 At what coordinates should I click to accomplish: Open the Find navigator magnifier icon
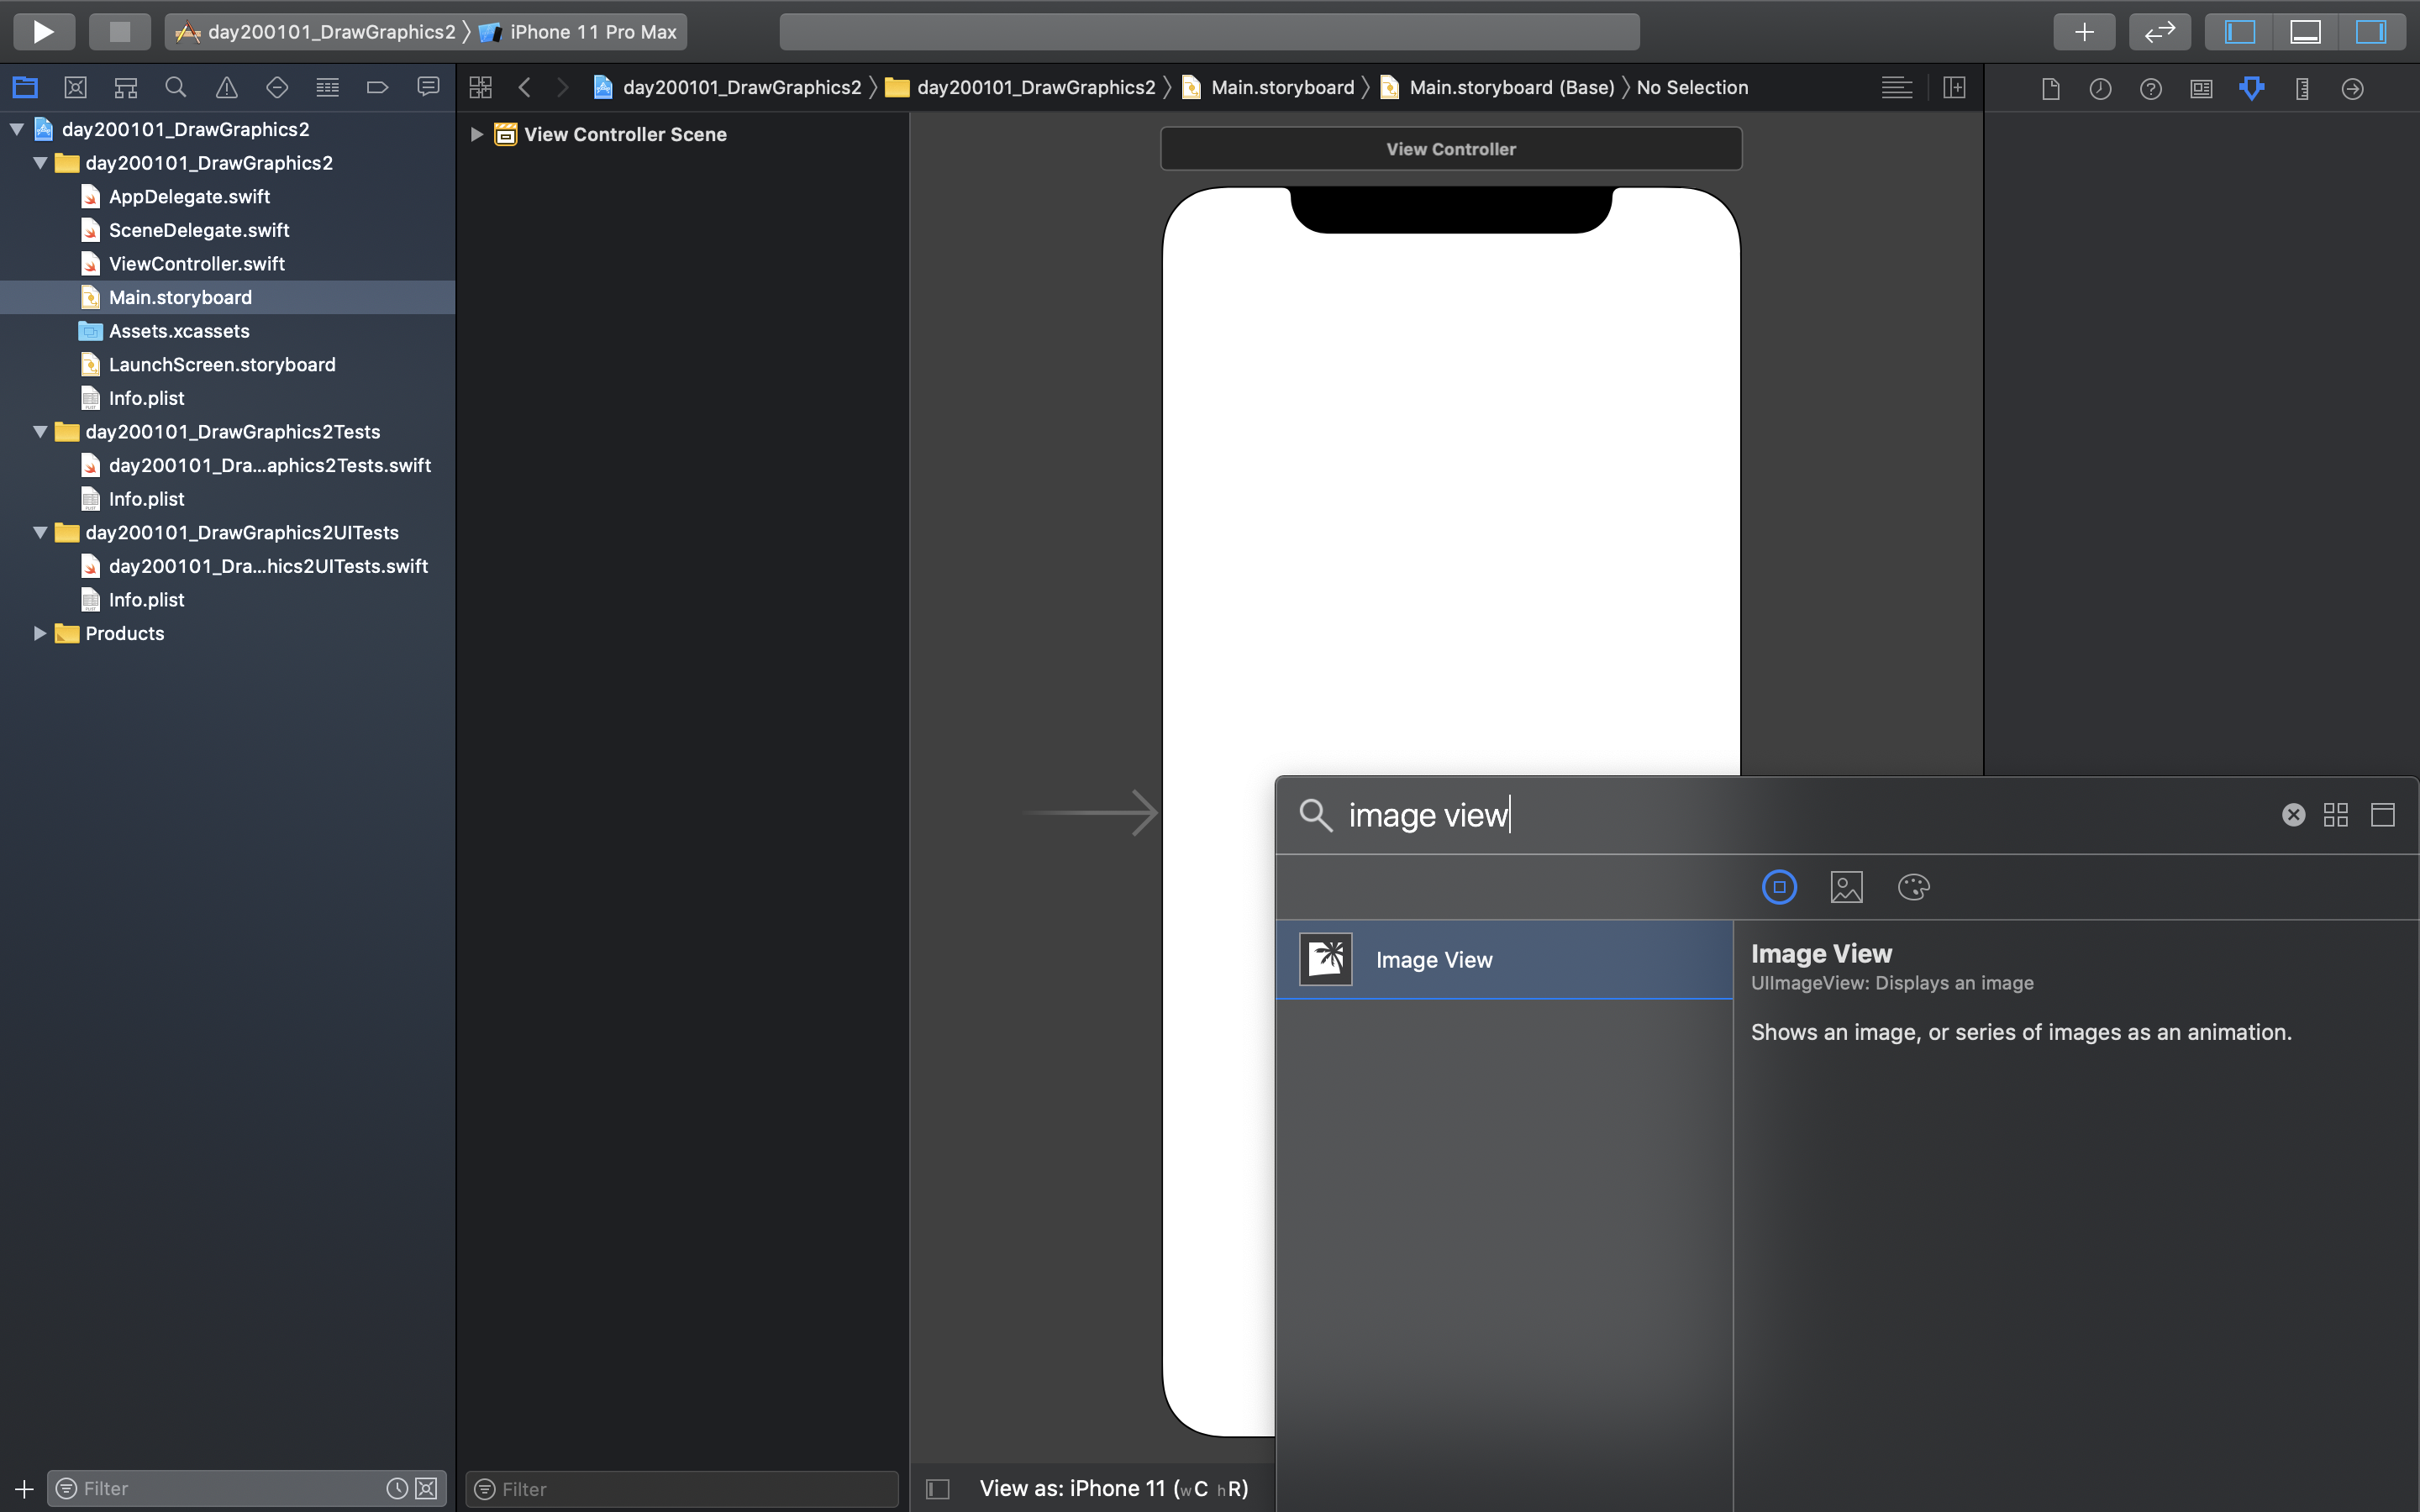tap(176, 88)
